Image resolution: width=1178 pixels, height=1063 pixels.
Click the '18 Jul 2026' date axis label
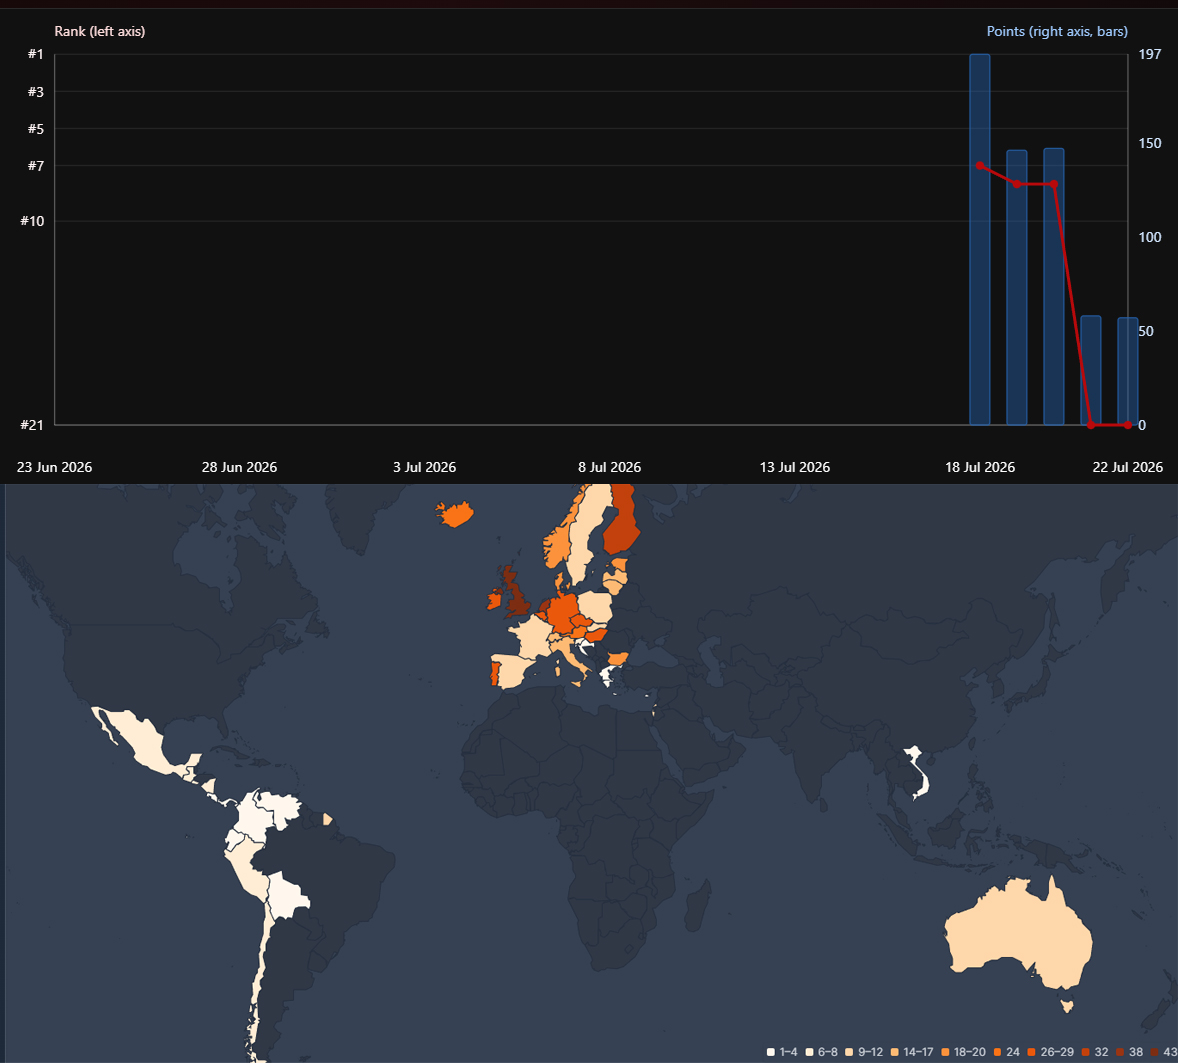click(980, 467)
